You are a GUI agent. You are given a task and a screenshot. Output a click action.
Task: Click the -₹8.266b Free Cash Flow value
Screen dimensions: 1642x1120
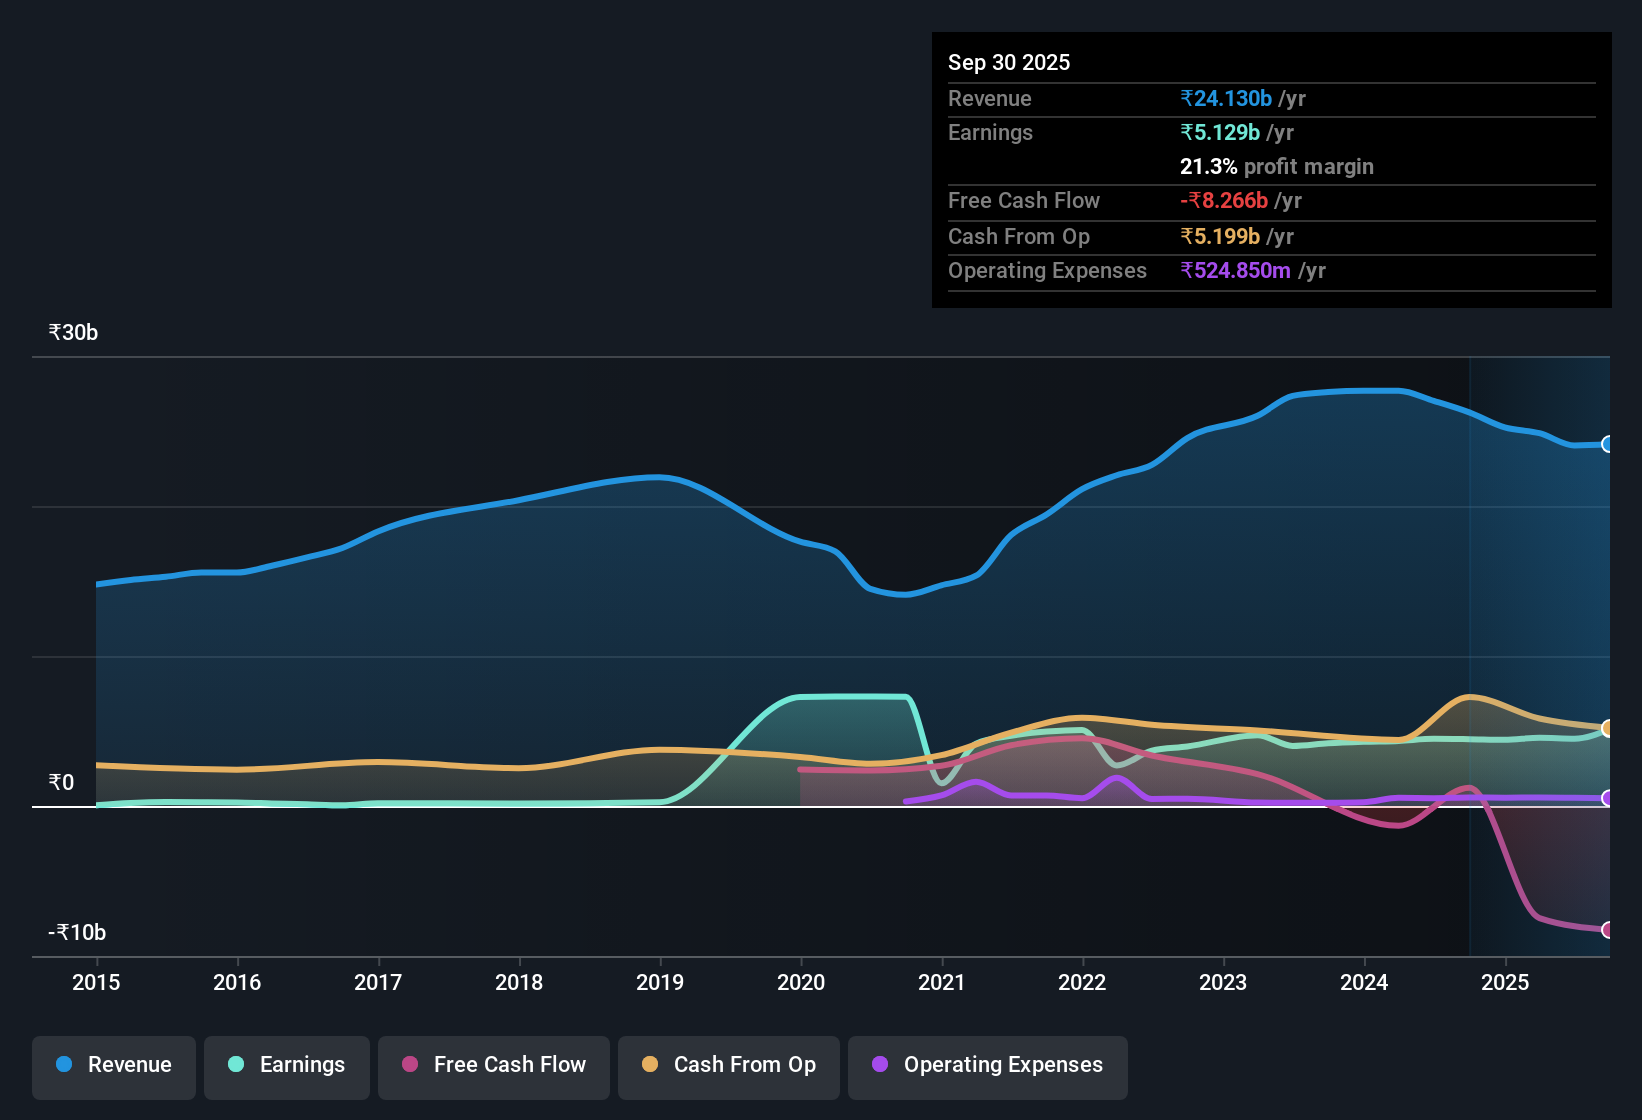click(x=1224, y=200)
